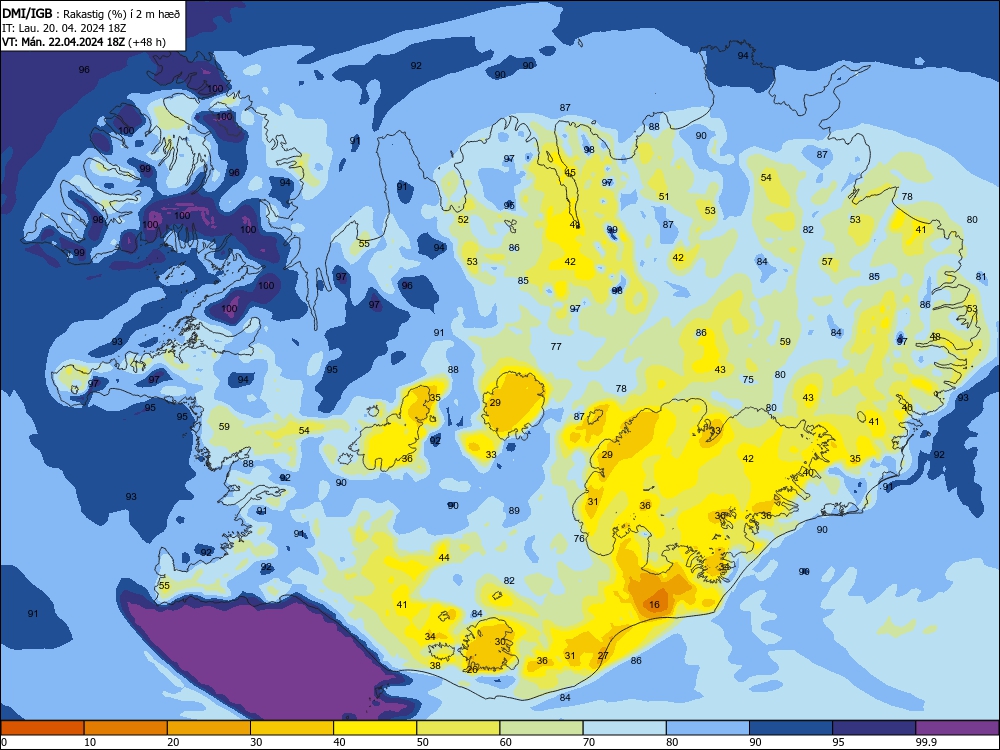Pick the pale yellow 50–60 legend swatch

[x=458, y=728]
